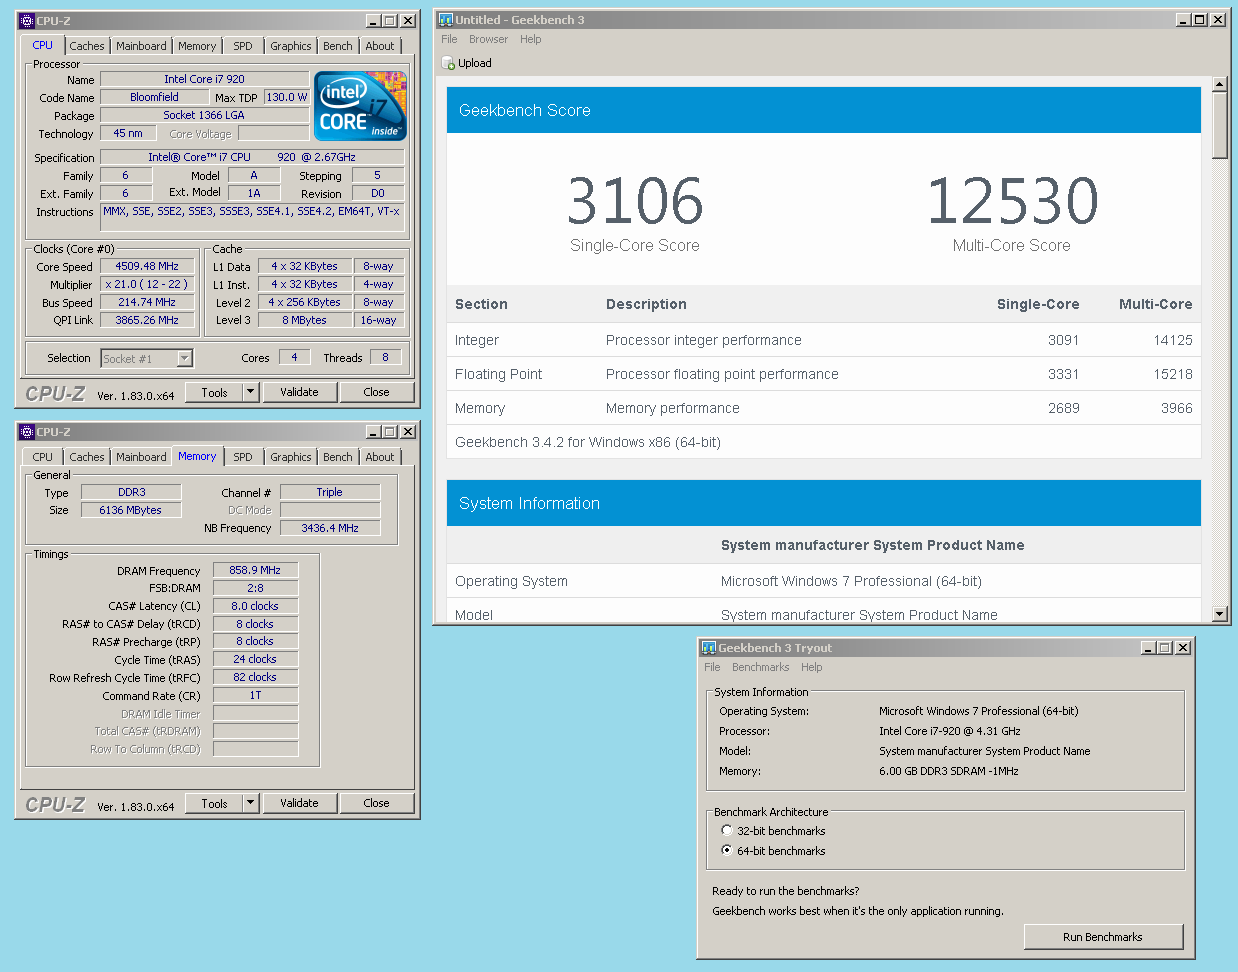Click the Upload icon in Geekbench toolbar

coord(448,63)
